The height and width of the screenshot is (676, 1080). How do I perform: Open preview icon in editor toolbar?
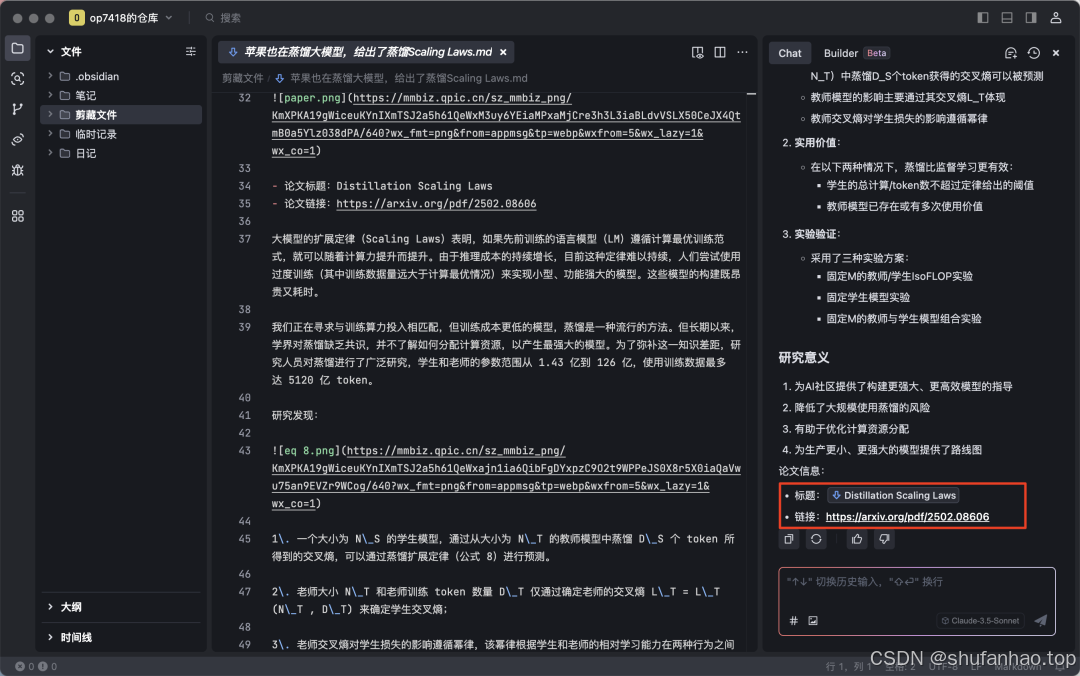698,52
